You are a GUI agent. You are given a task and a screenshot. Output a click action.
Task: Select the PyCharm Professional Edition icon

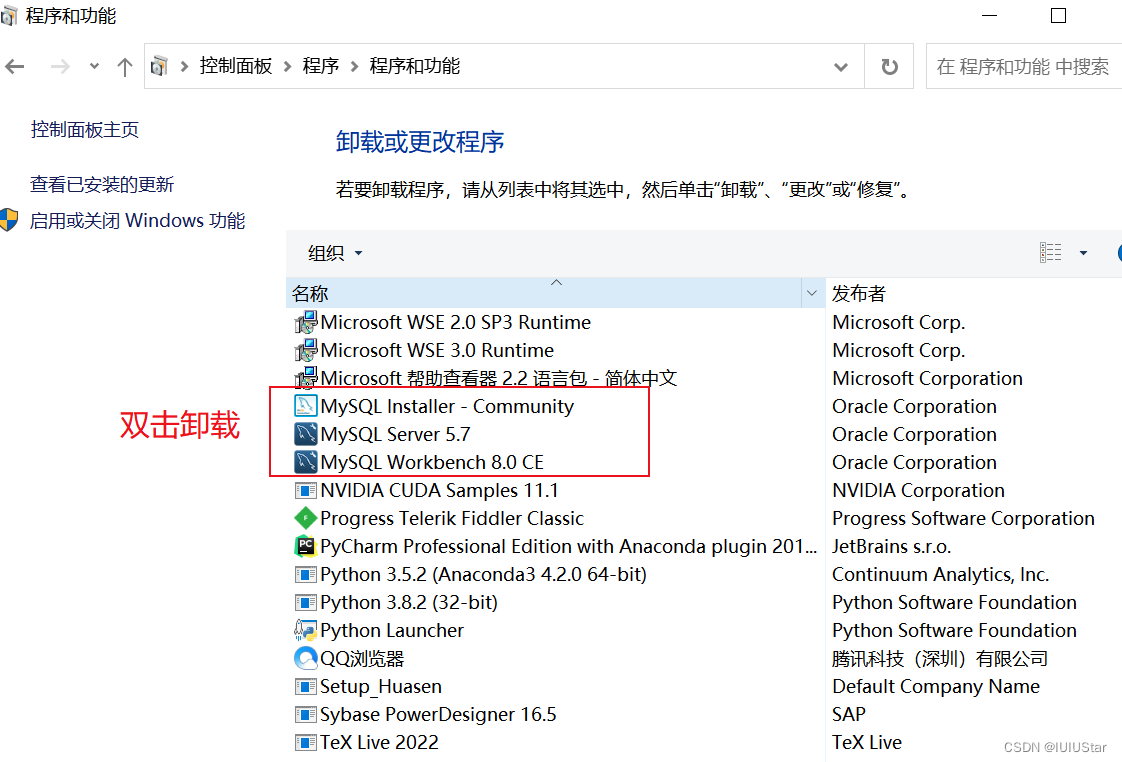tap(306, 547)
